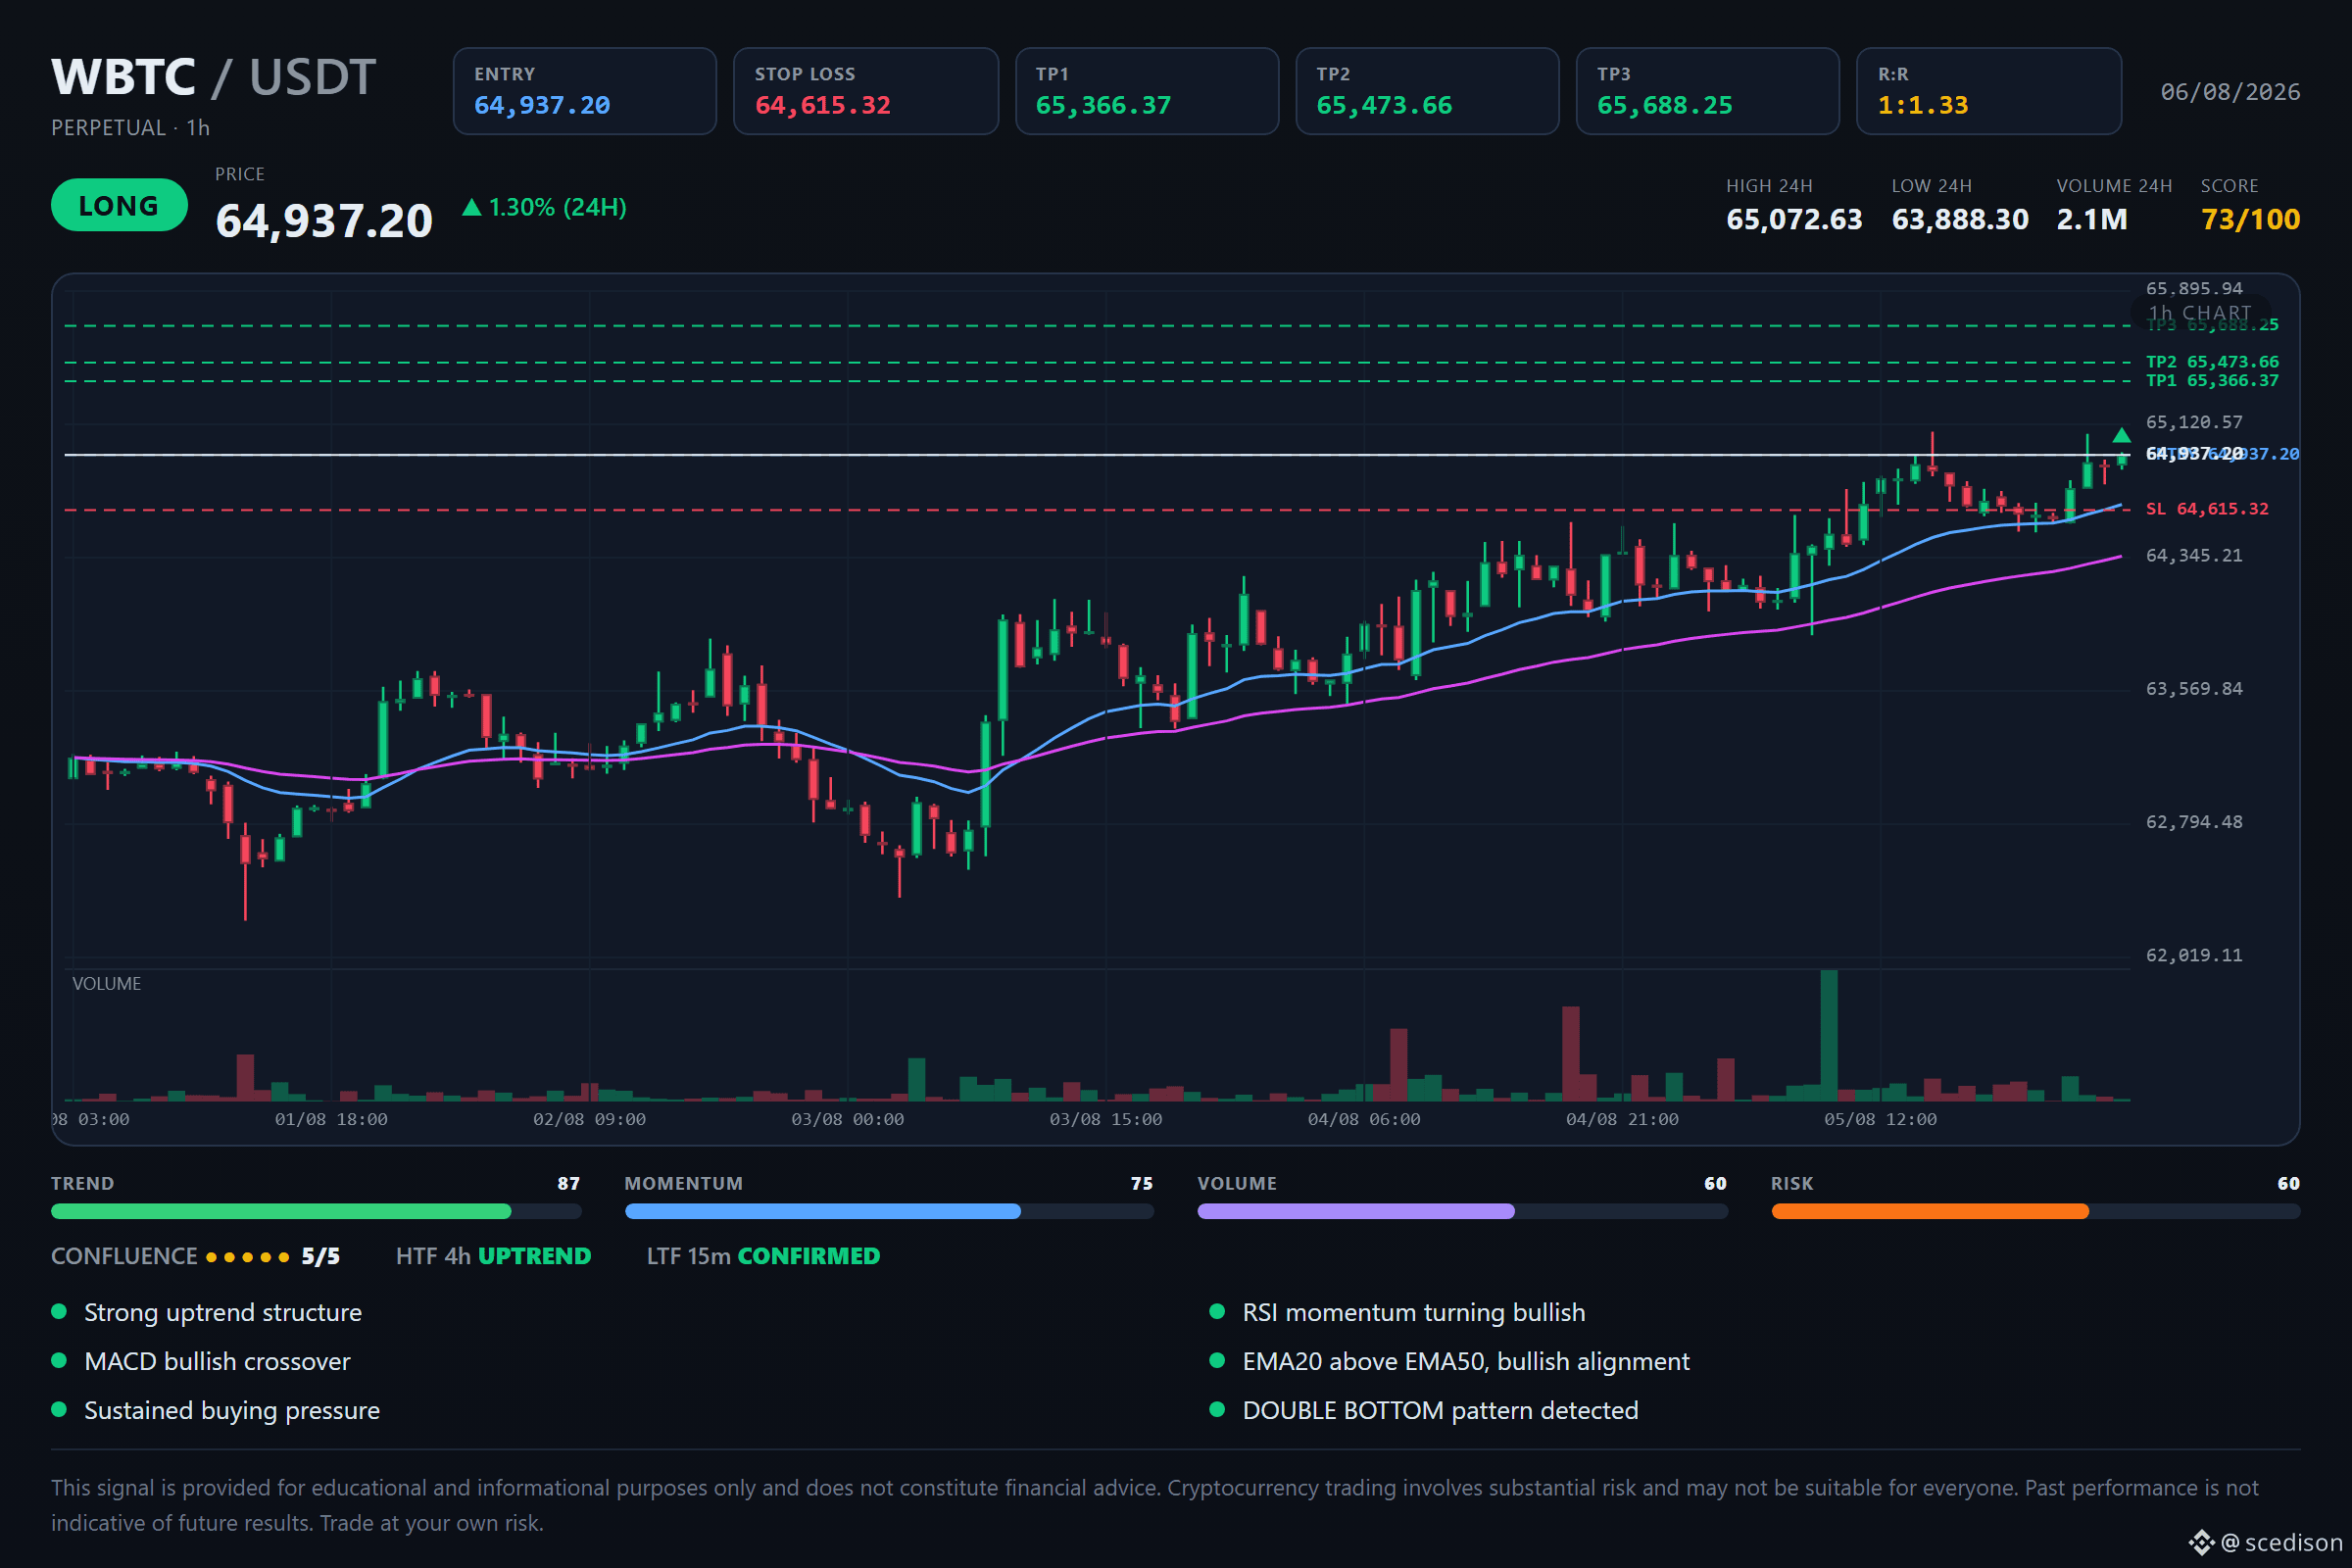This screenshot has width=2352, height=1568.
Task: Select the TP3 card at the top
Action: click(1708, 91)
